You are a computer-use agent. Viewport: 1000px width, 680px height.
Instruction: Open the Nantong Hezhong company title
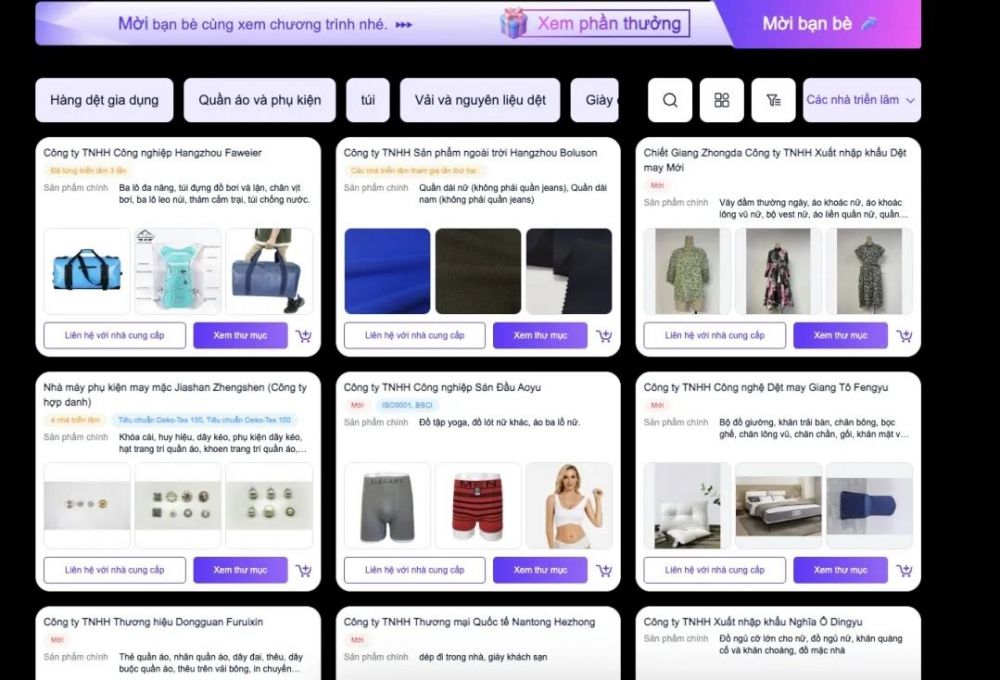click(x=469, y=622)
